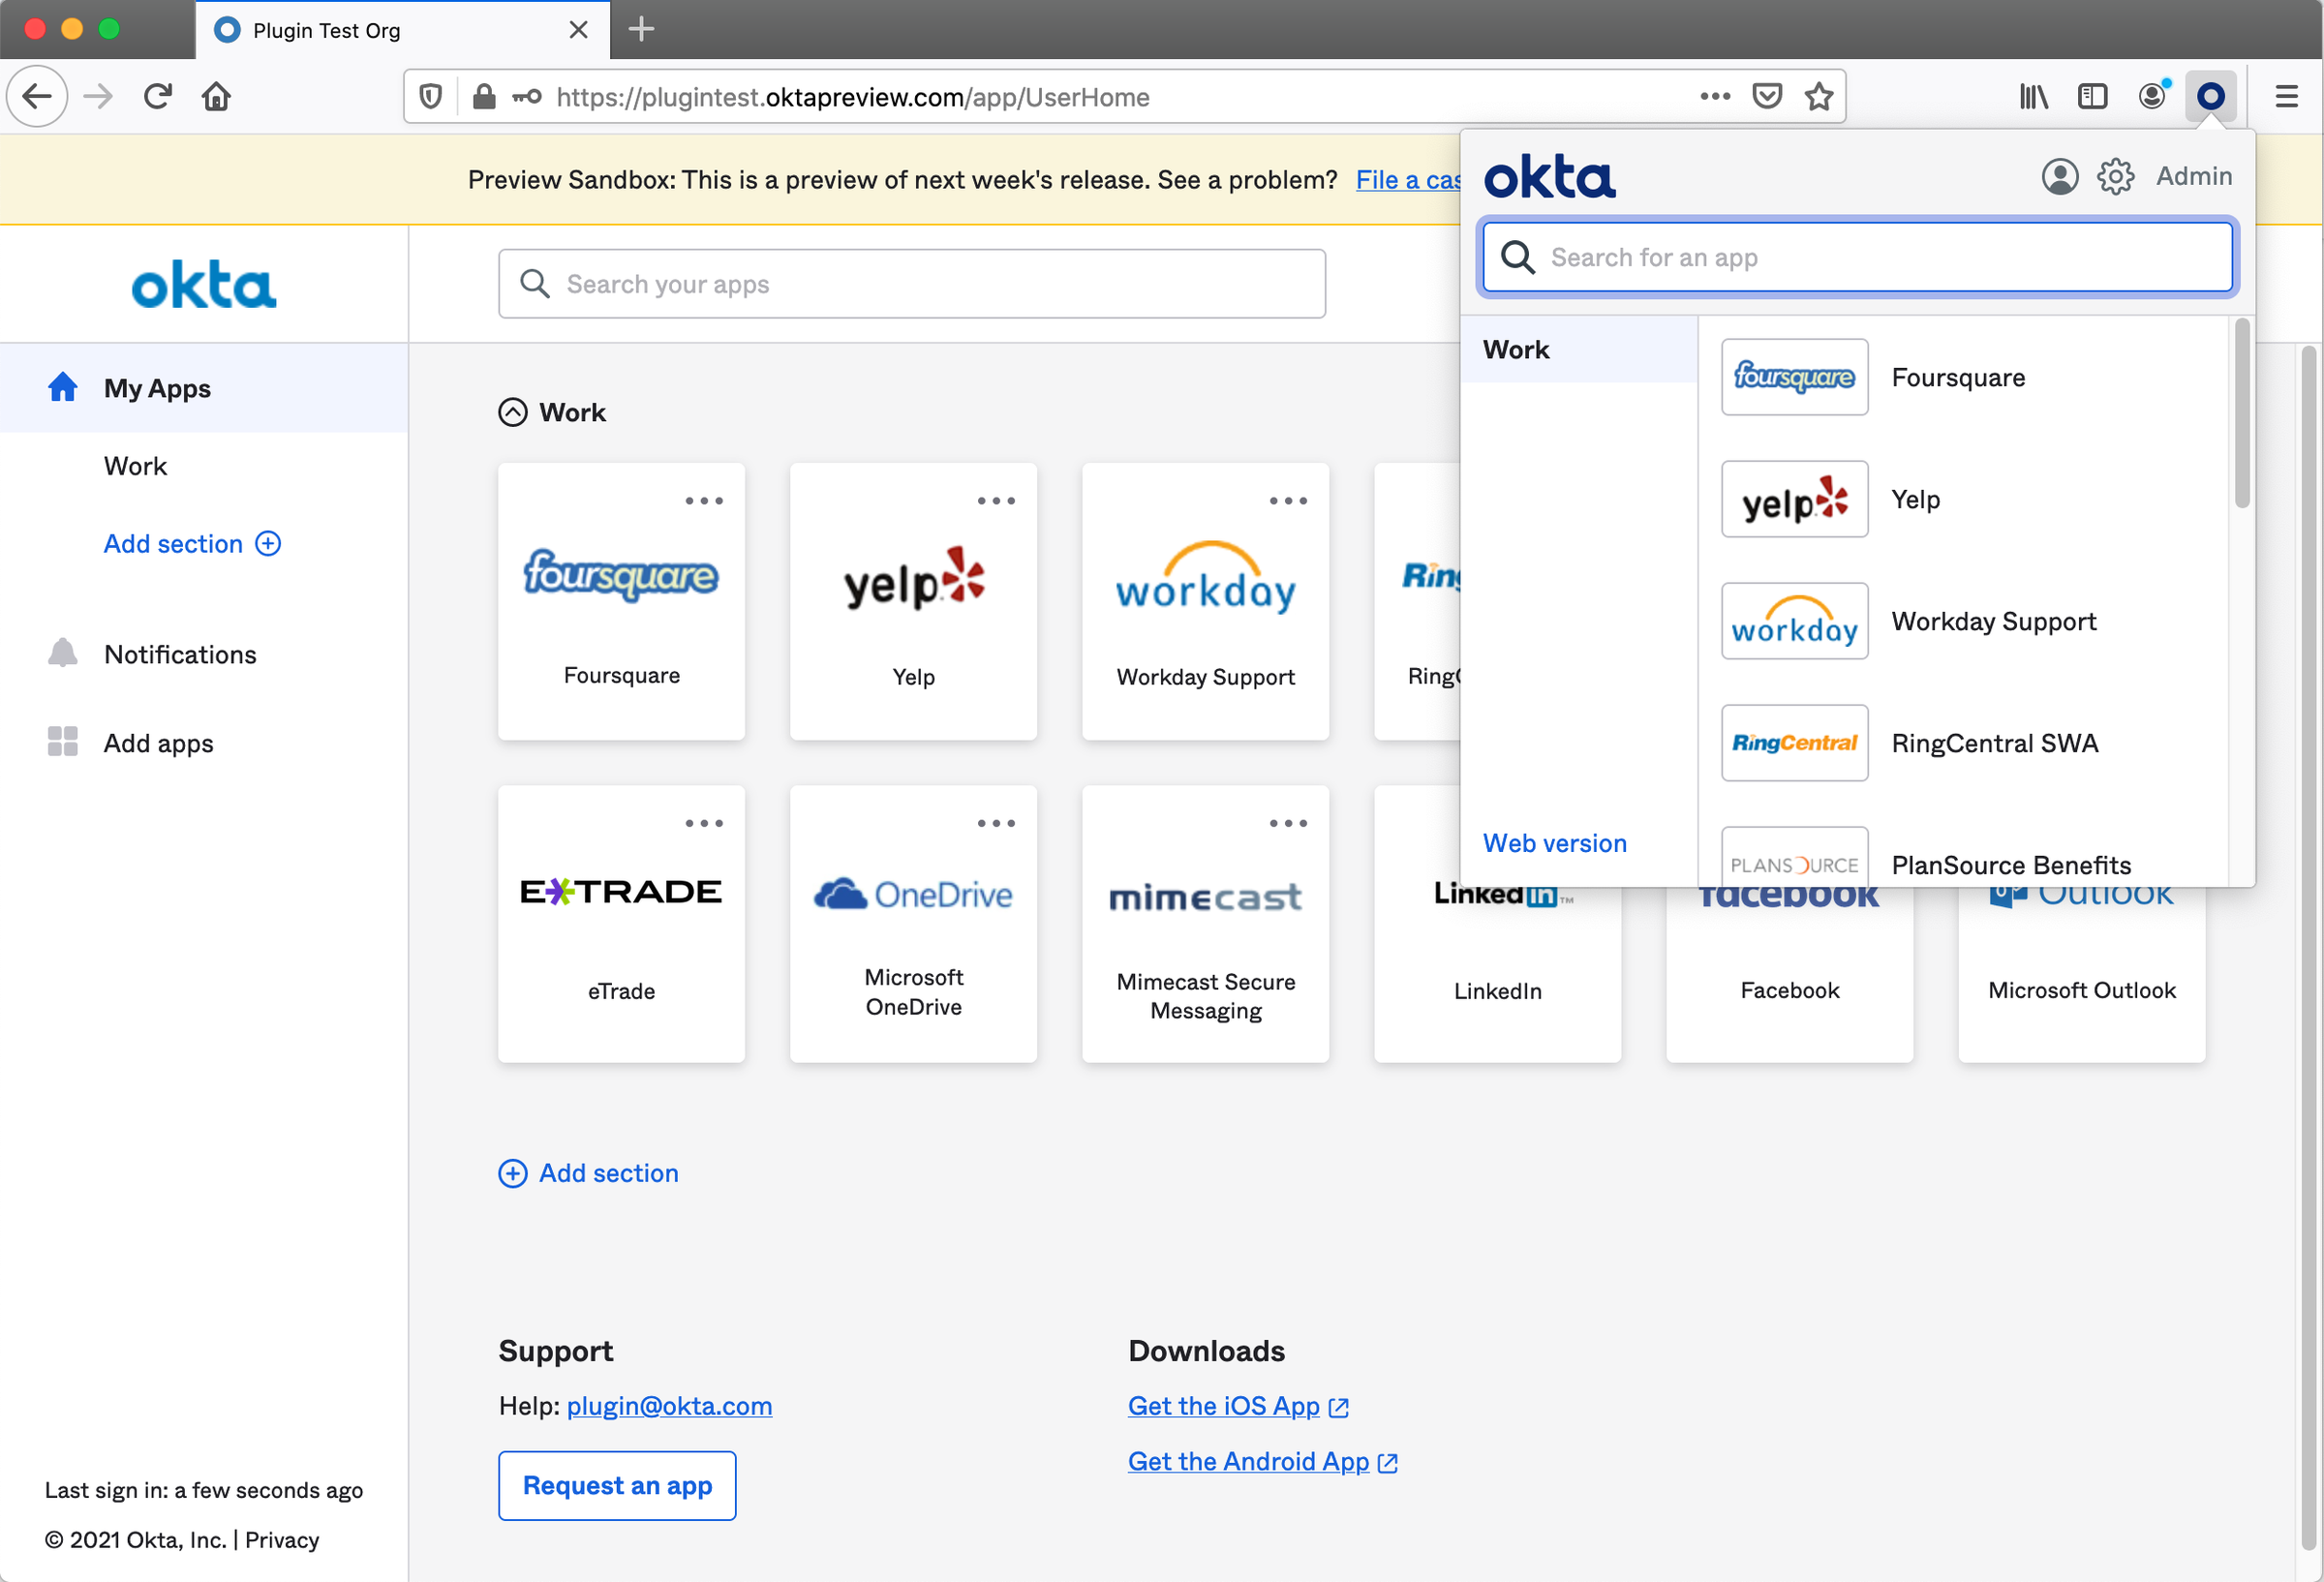Viewport: 2324px width, 1582px height.
Task: Open the Yelp tile options menu
Action: [x=996, y=500]
